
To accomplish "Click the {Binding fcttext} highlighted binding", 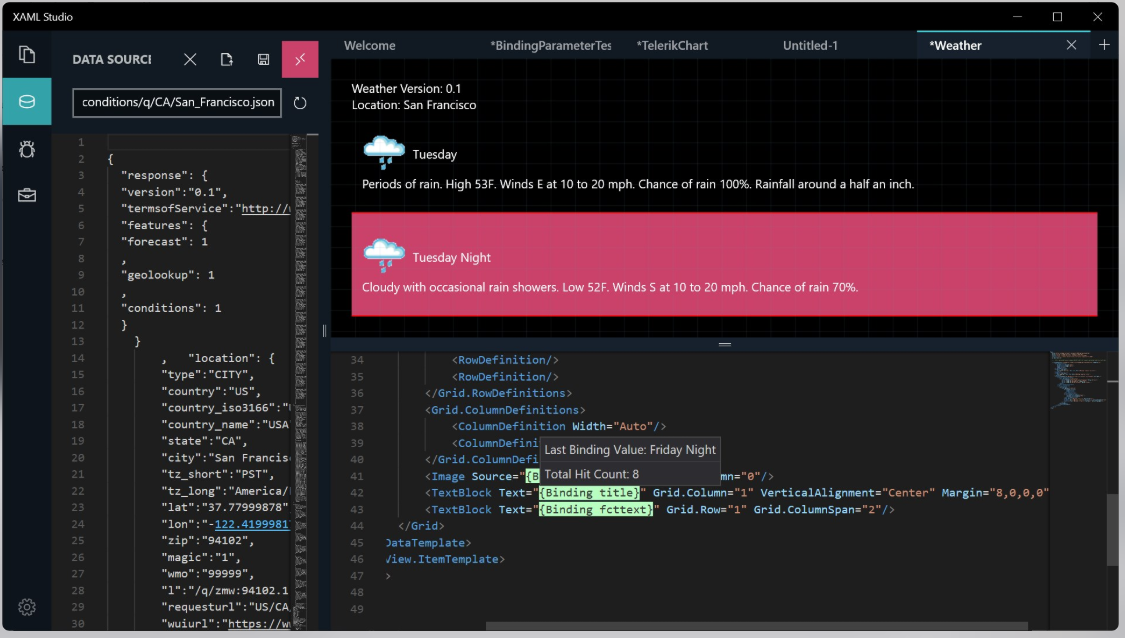I will click(596, 510).
